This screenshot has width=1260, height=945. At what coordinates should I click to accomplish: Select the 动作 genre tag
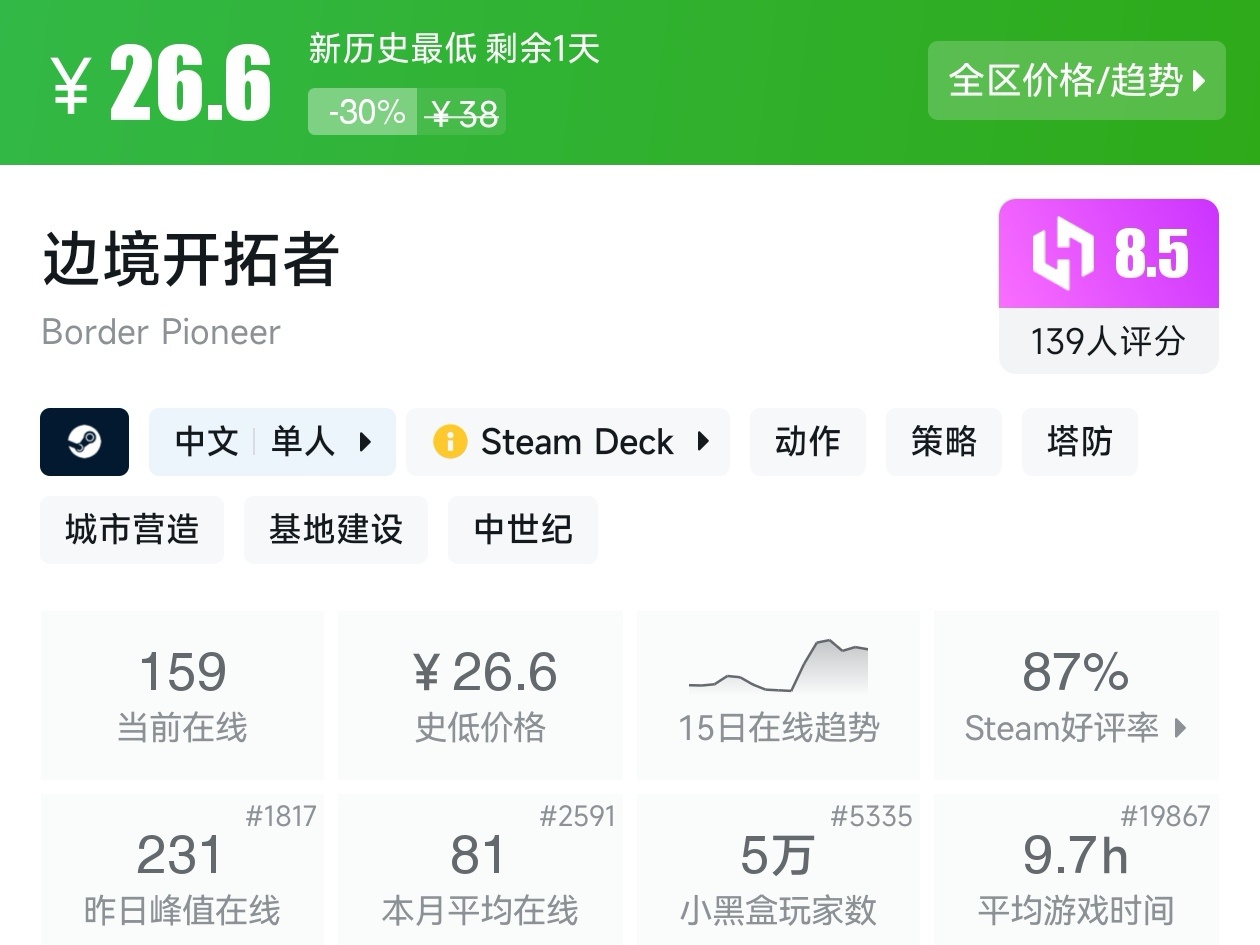click(807, 442)
